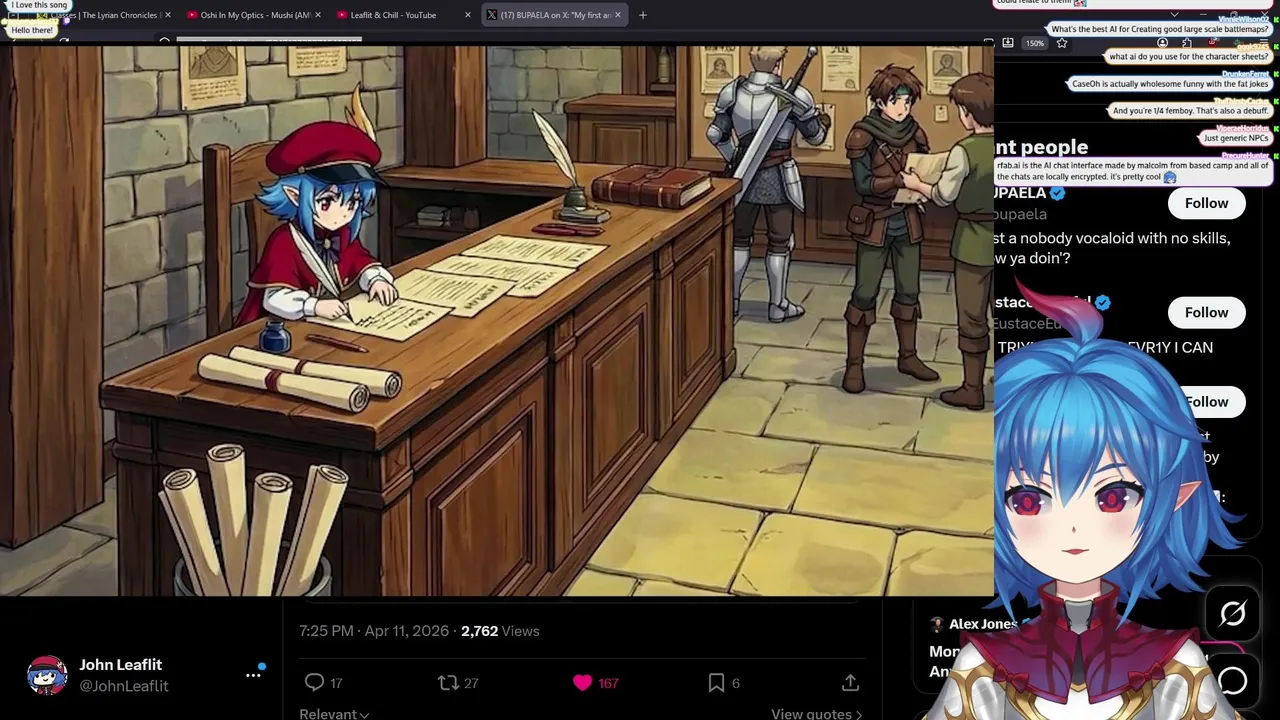Click the repost icon showing 27
Image resolution: width=1280 pixels, height=720 pixels.
(x=448, y=683)
